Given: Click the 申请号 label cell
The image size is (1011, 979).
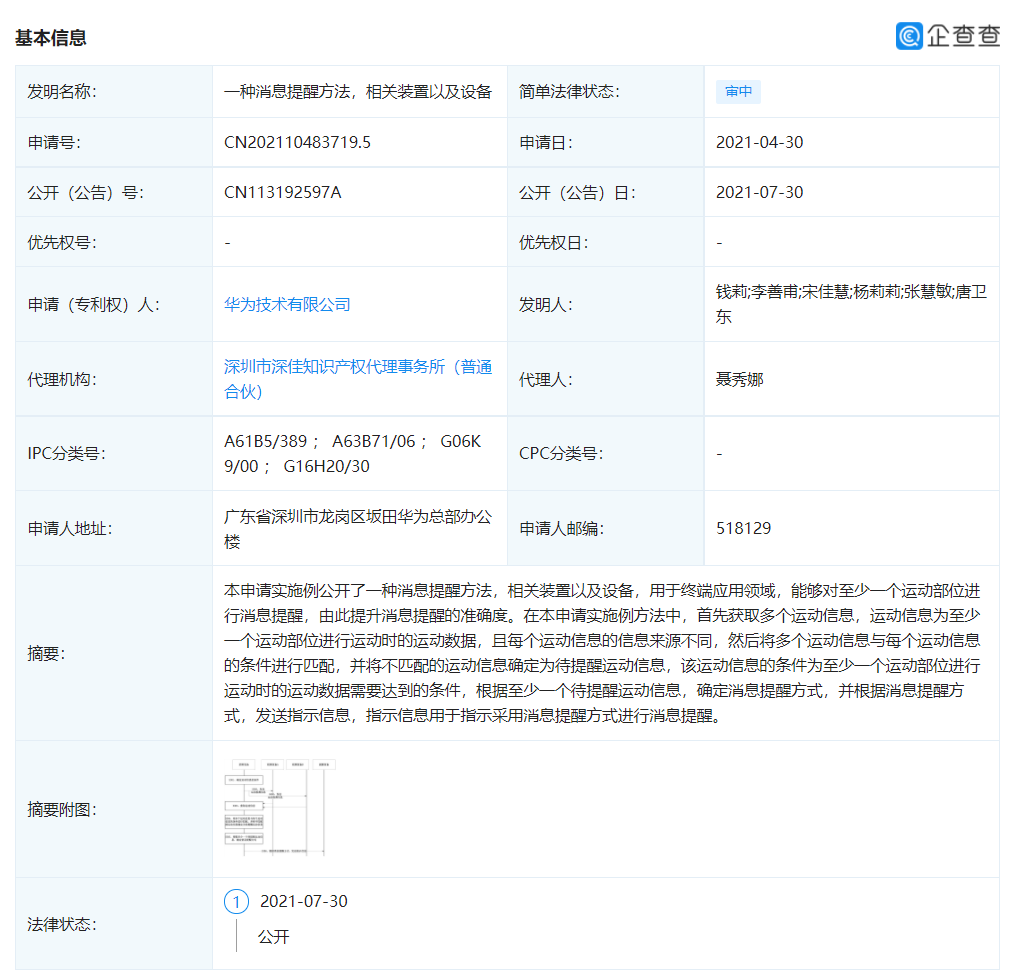Looking at the screenshot, I should pyautogui.click(x=113, y=143).
